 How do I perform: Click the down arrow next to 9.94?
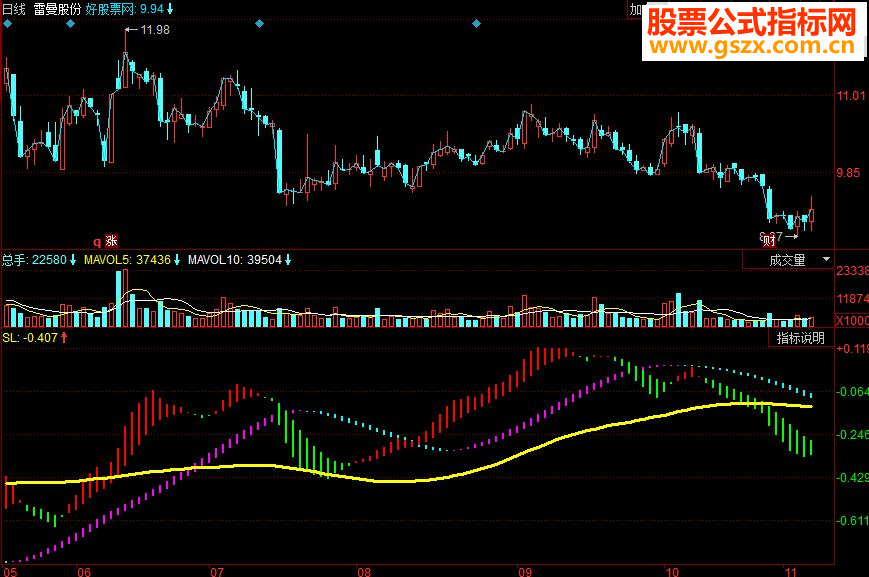(170, 9)
